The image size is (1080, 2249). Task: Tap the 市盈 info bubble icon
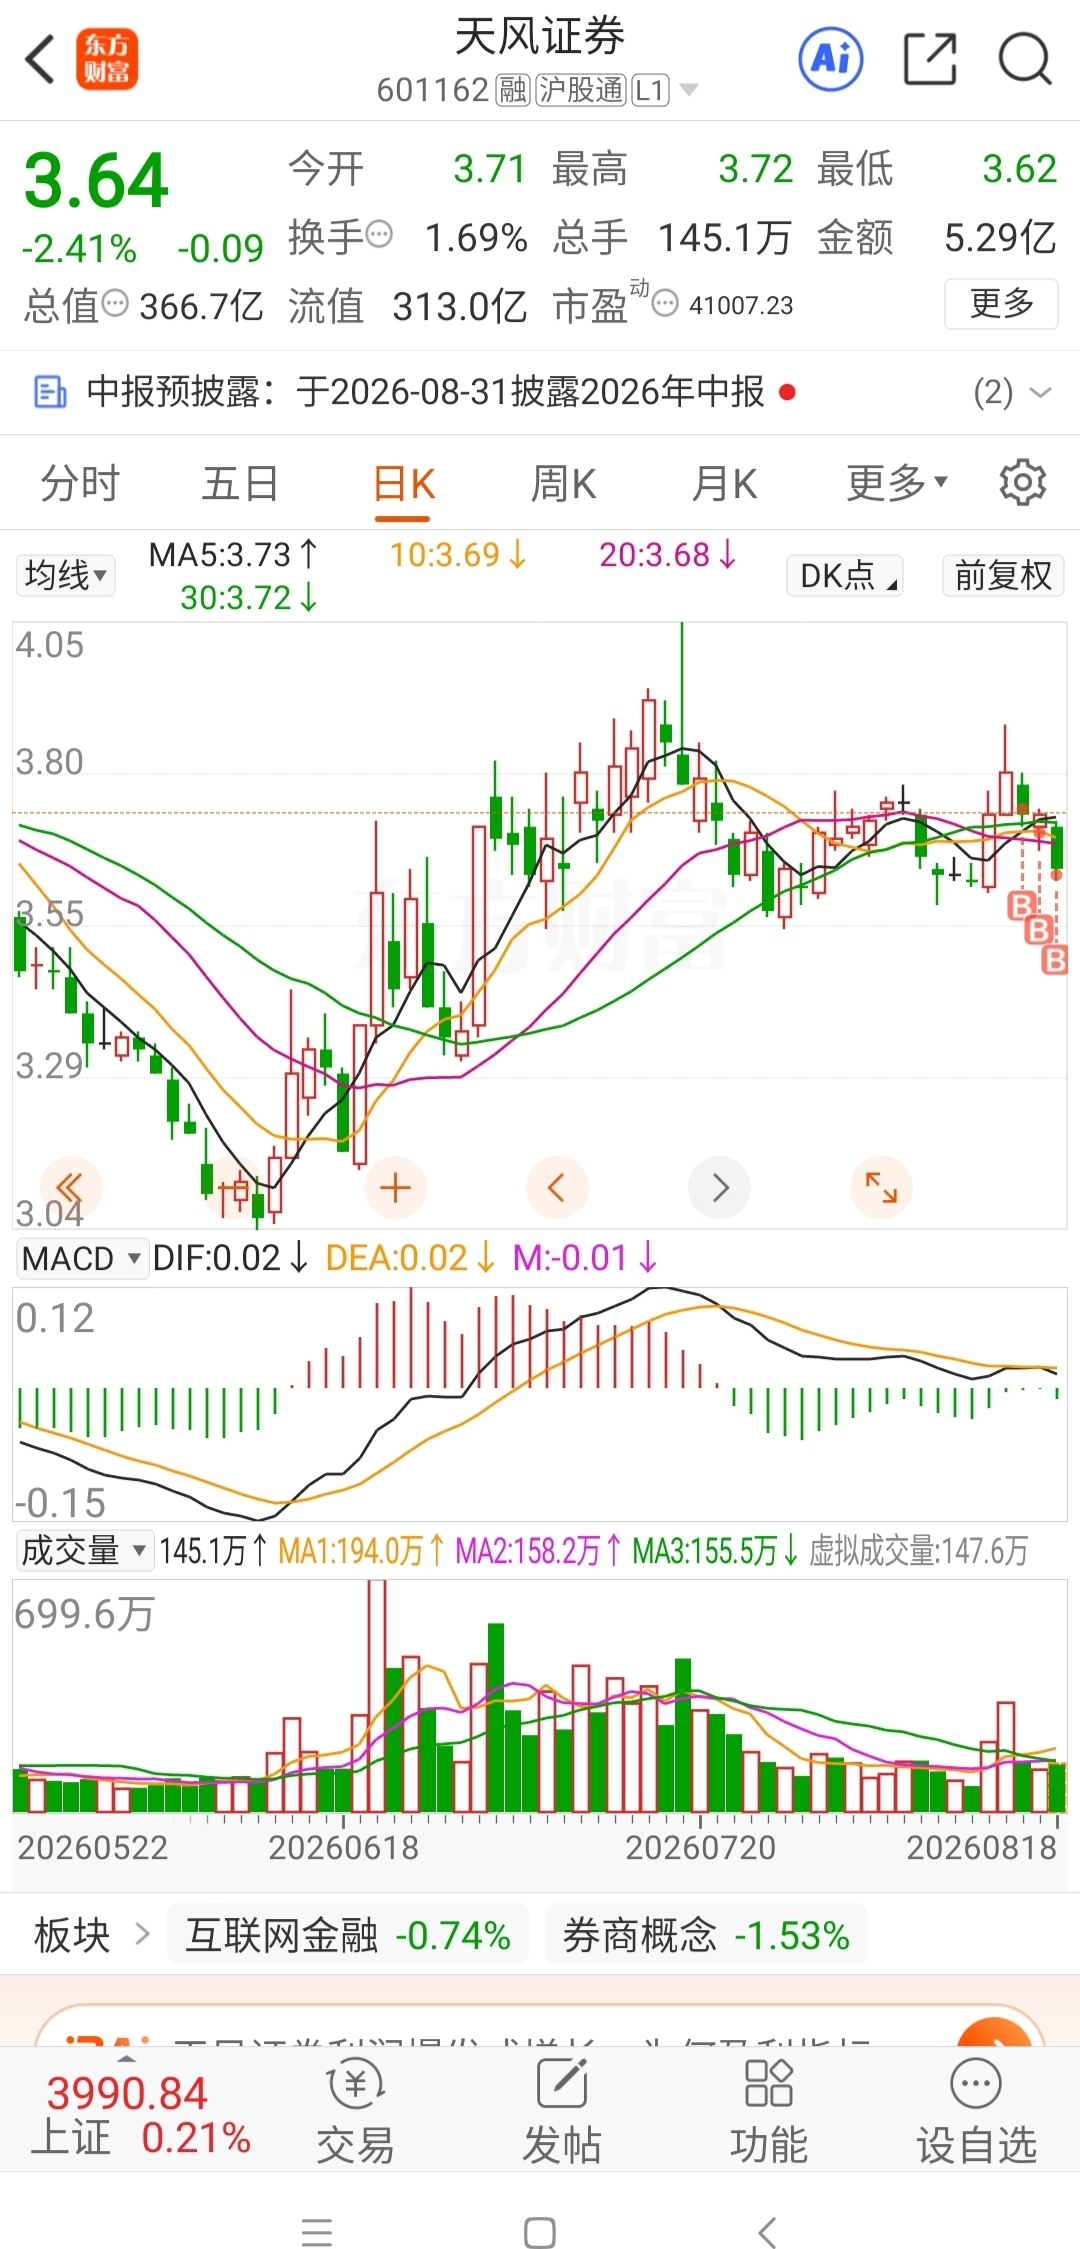point(665,303)
